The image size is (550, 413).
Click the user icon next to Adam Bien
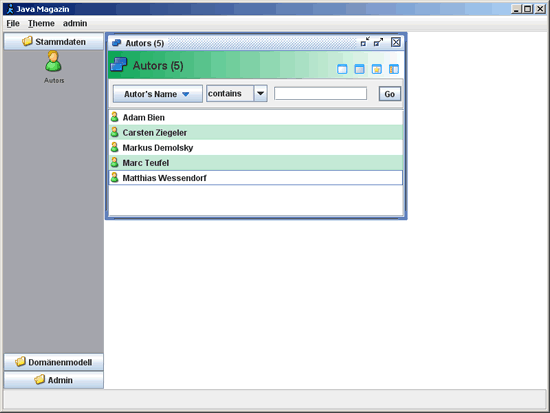click(115, 117)
